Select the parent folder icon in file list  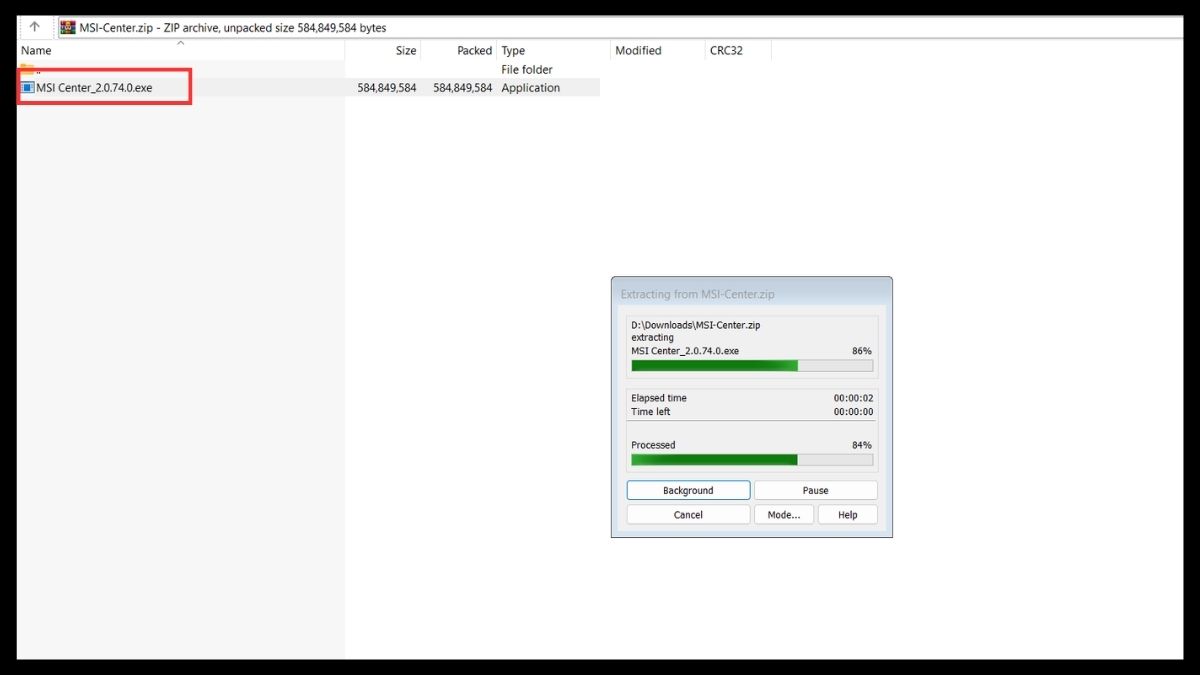pyautogui.click(x=28, y=69)
